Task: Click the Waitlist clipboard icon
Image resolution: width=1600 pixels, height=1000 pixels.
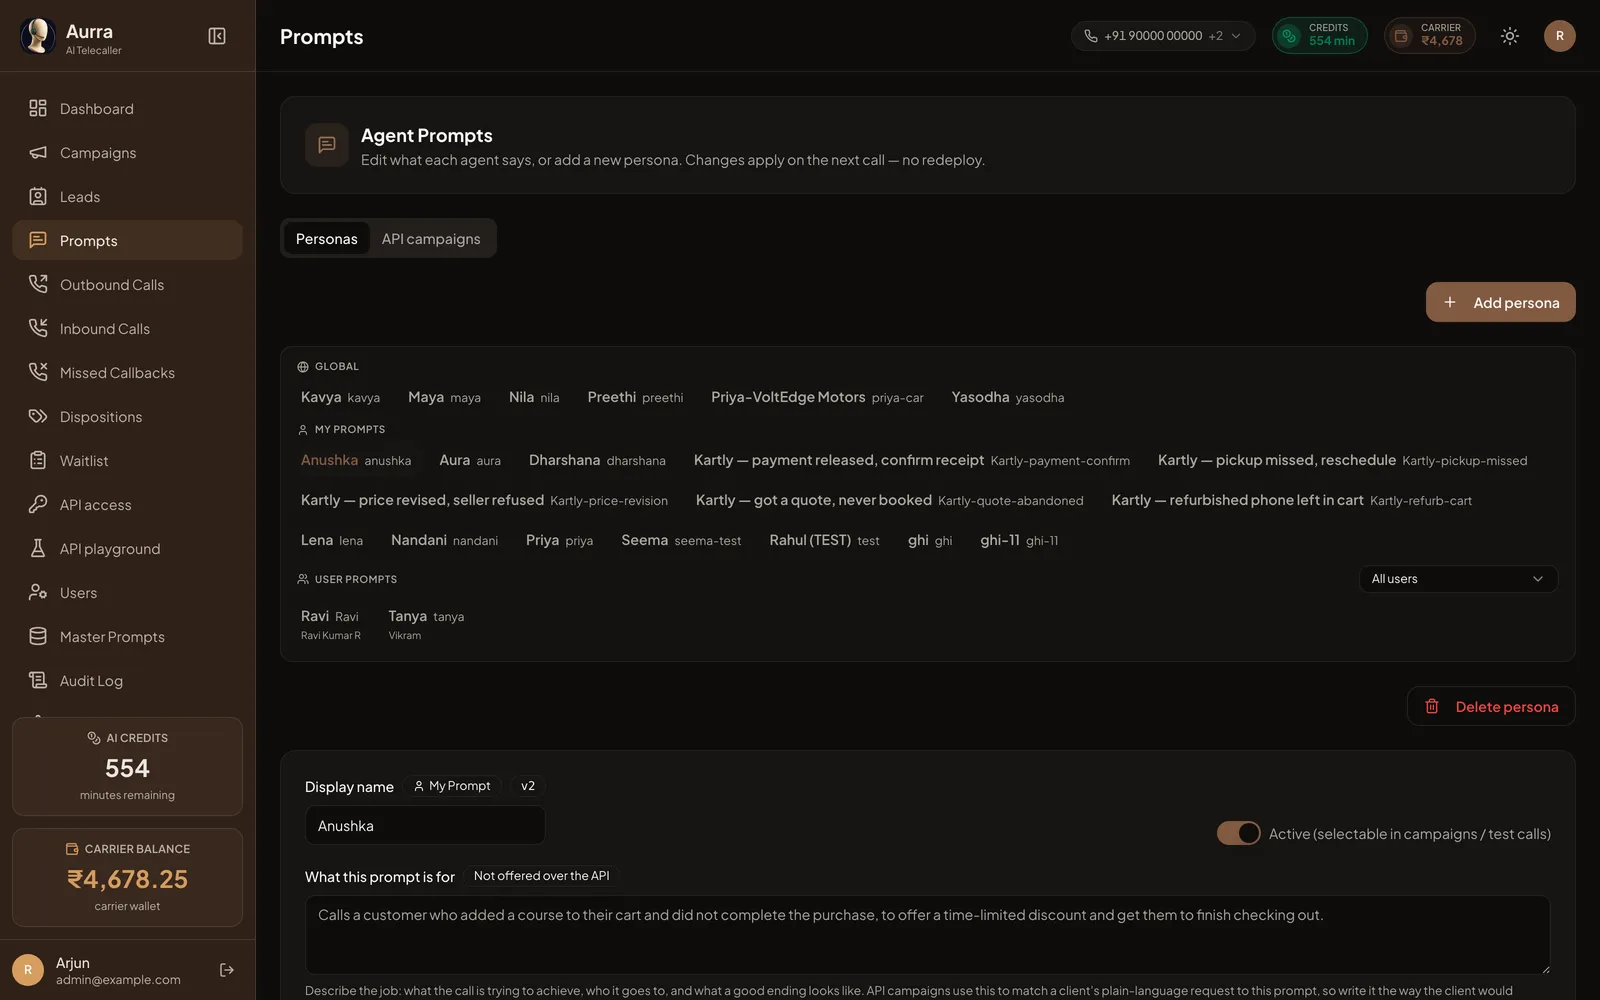Action: pos(38,460)
